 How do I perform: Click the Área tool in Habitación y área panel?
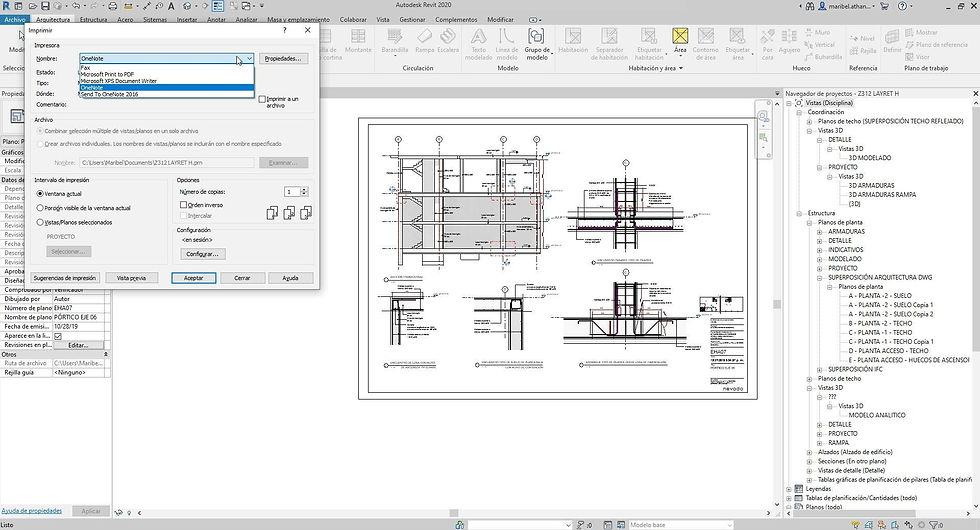(680, 41)
